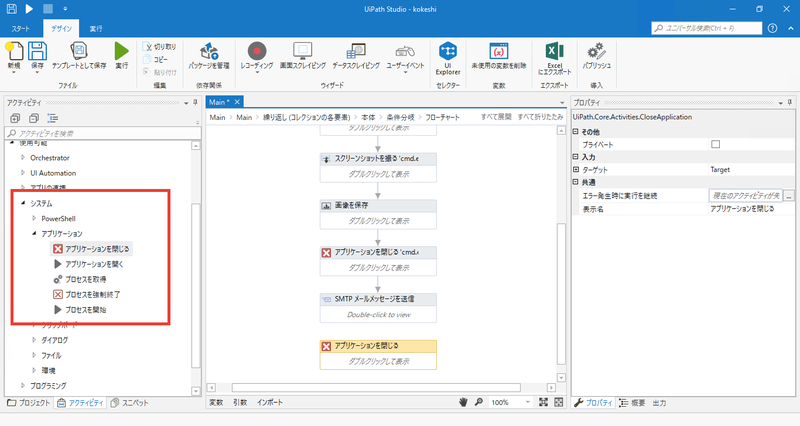800x426 pixels.
Task: Export workflow with Excelにエクスポート icon
Action: (x=555, y=52)
